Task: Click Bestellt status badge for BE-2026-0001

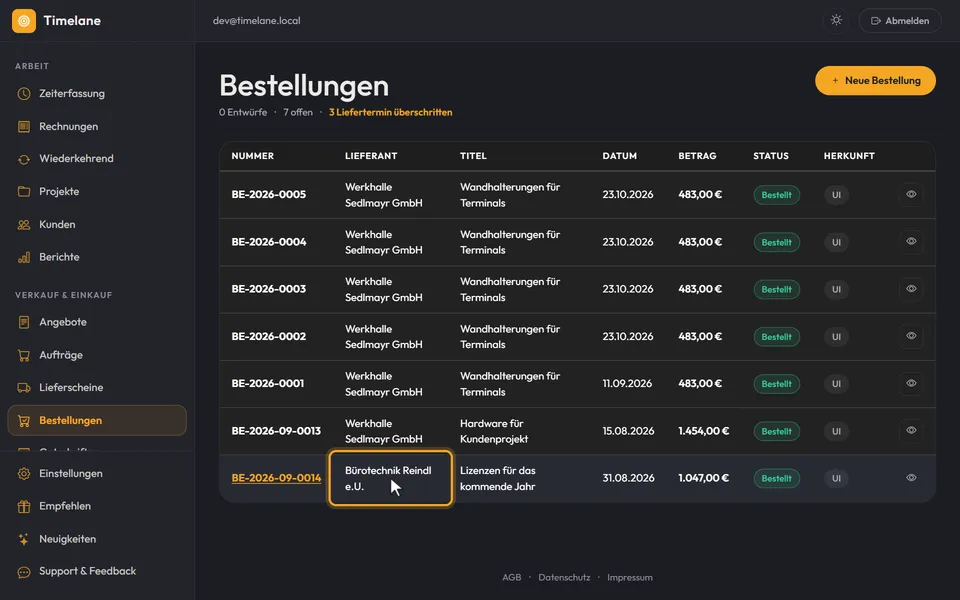Action: 776,384
